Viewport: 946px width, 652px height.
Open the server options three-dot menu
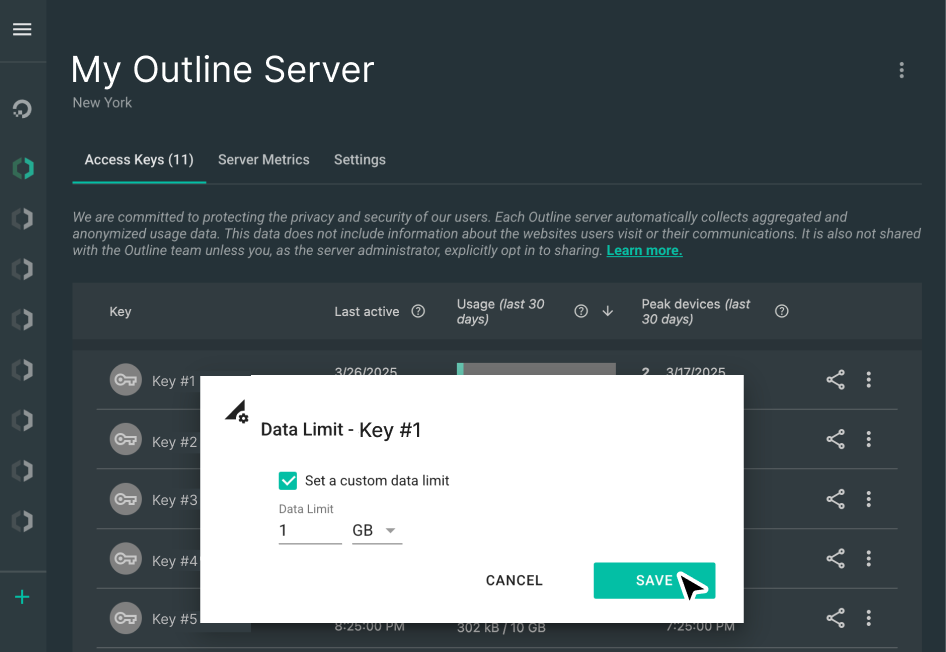901,70
